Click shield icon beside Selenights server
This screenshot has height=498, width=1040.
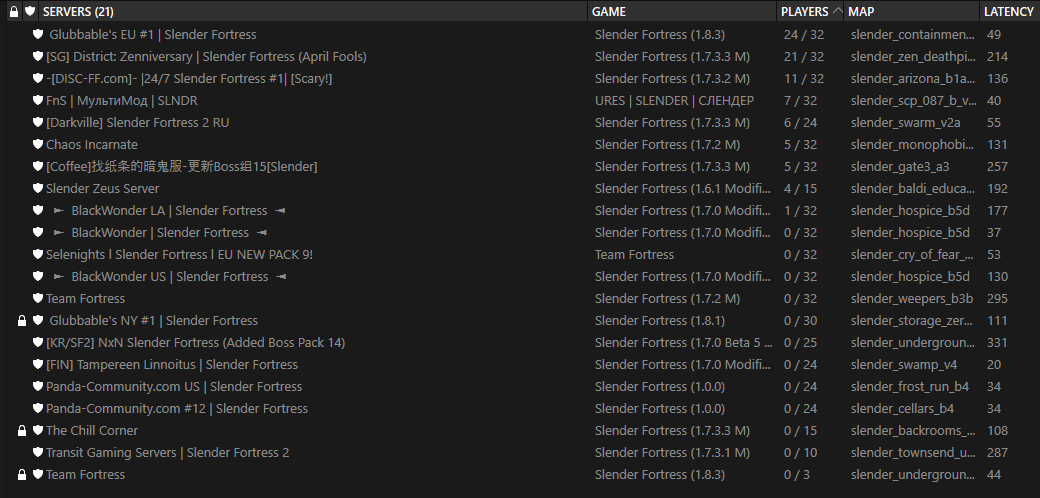tap(38, 255)
